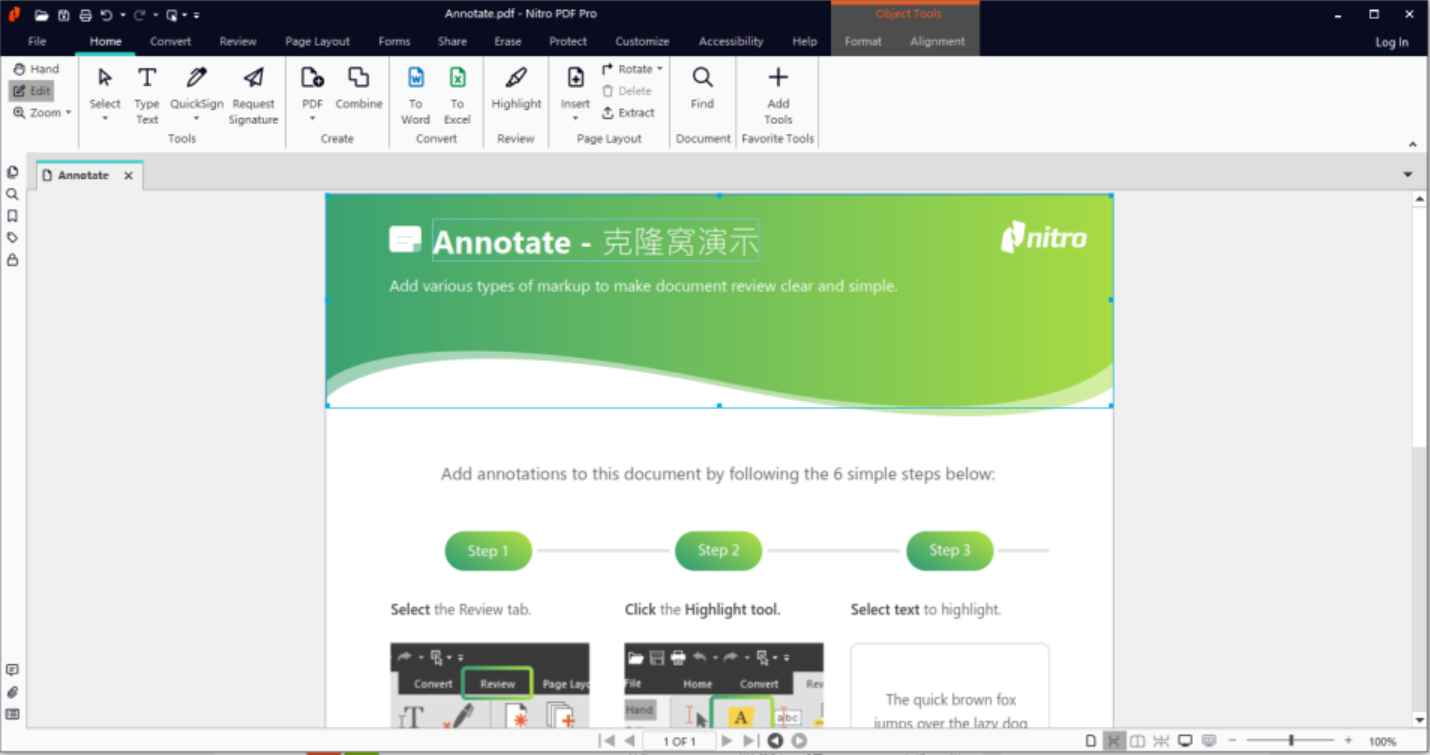Click the Extract pages icon
This screenshot has width=1430, height=755.
tap(628, 112)
